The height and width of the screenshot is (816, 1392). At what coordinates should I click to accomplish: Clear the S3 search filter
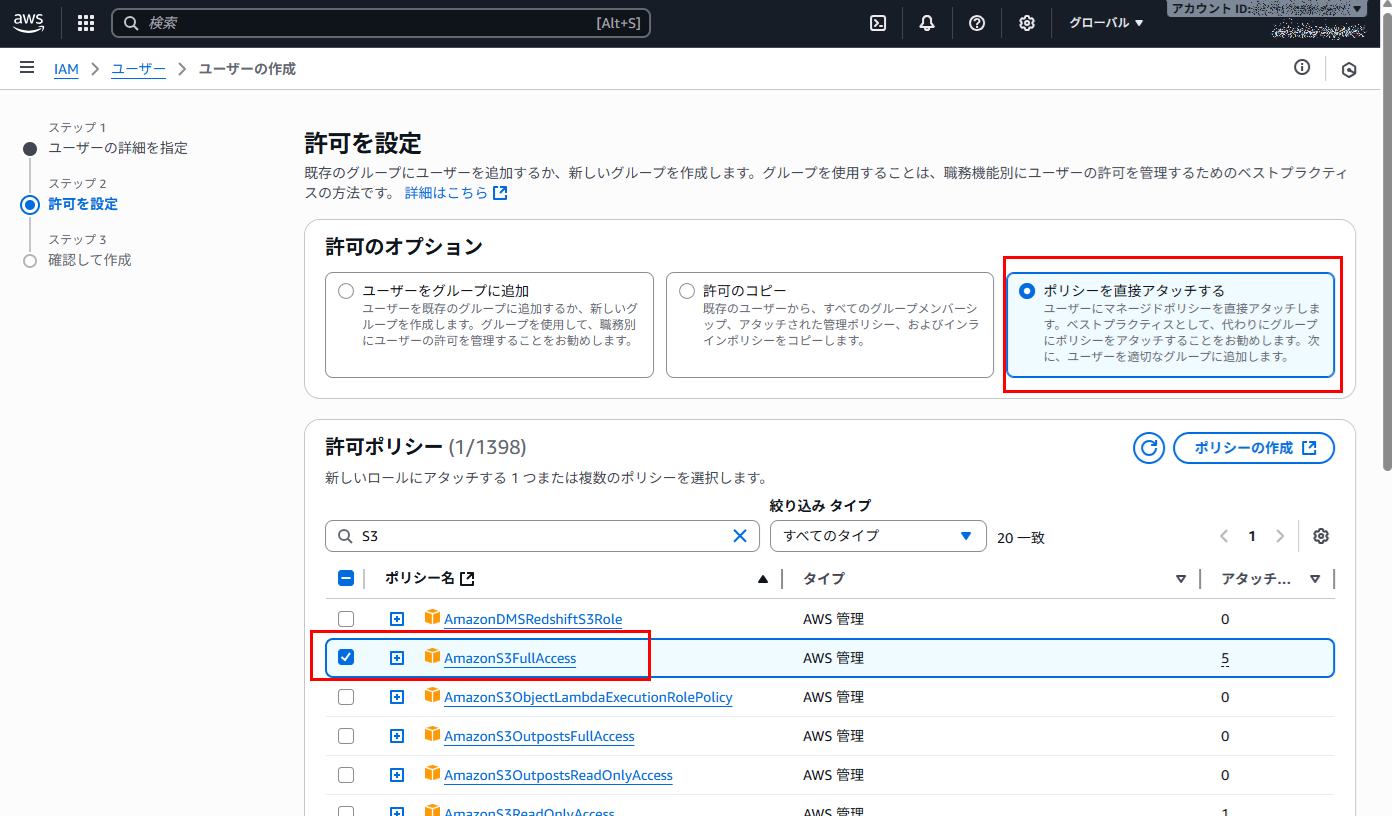point(740,536)
